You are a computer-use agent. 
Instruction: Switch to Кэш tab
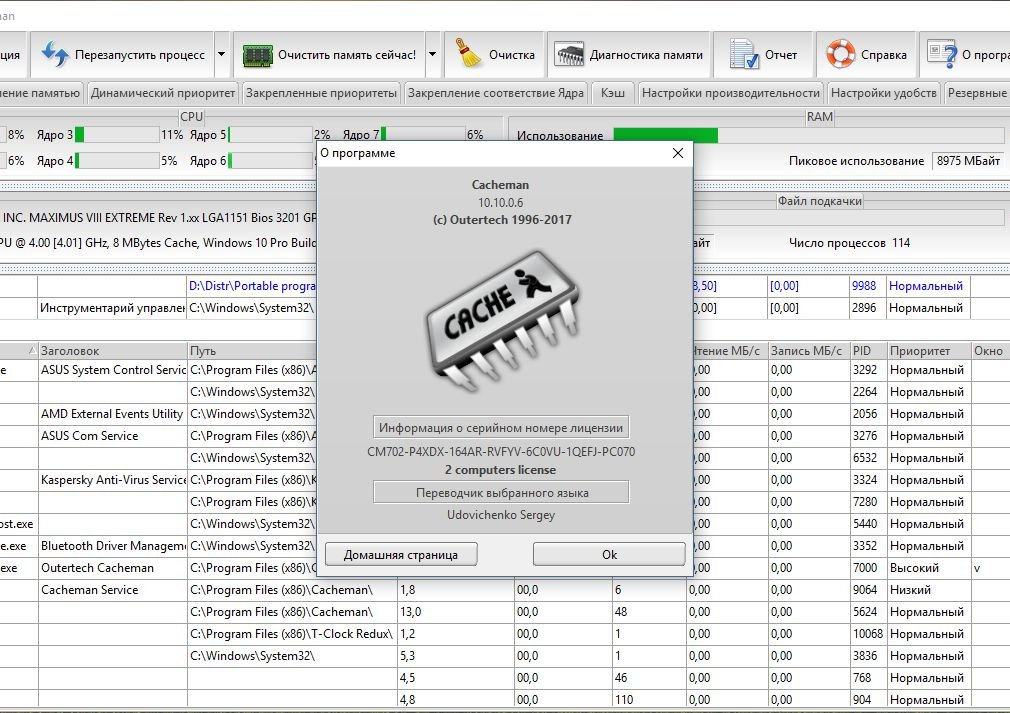pos(613,93)
